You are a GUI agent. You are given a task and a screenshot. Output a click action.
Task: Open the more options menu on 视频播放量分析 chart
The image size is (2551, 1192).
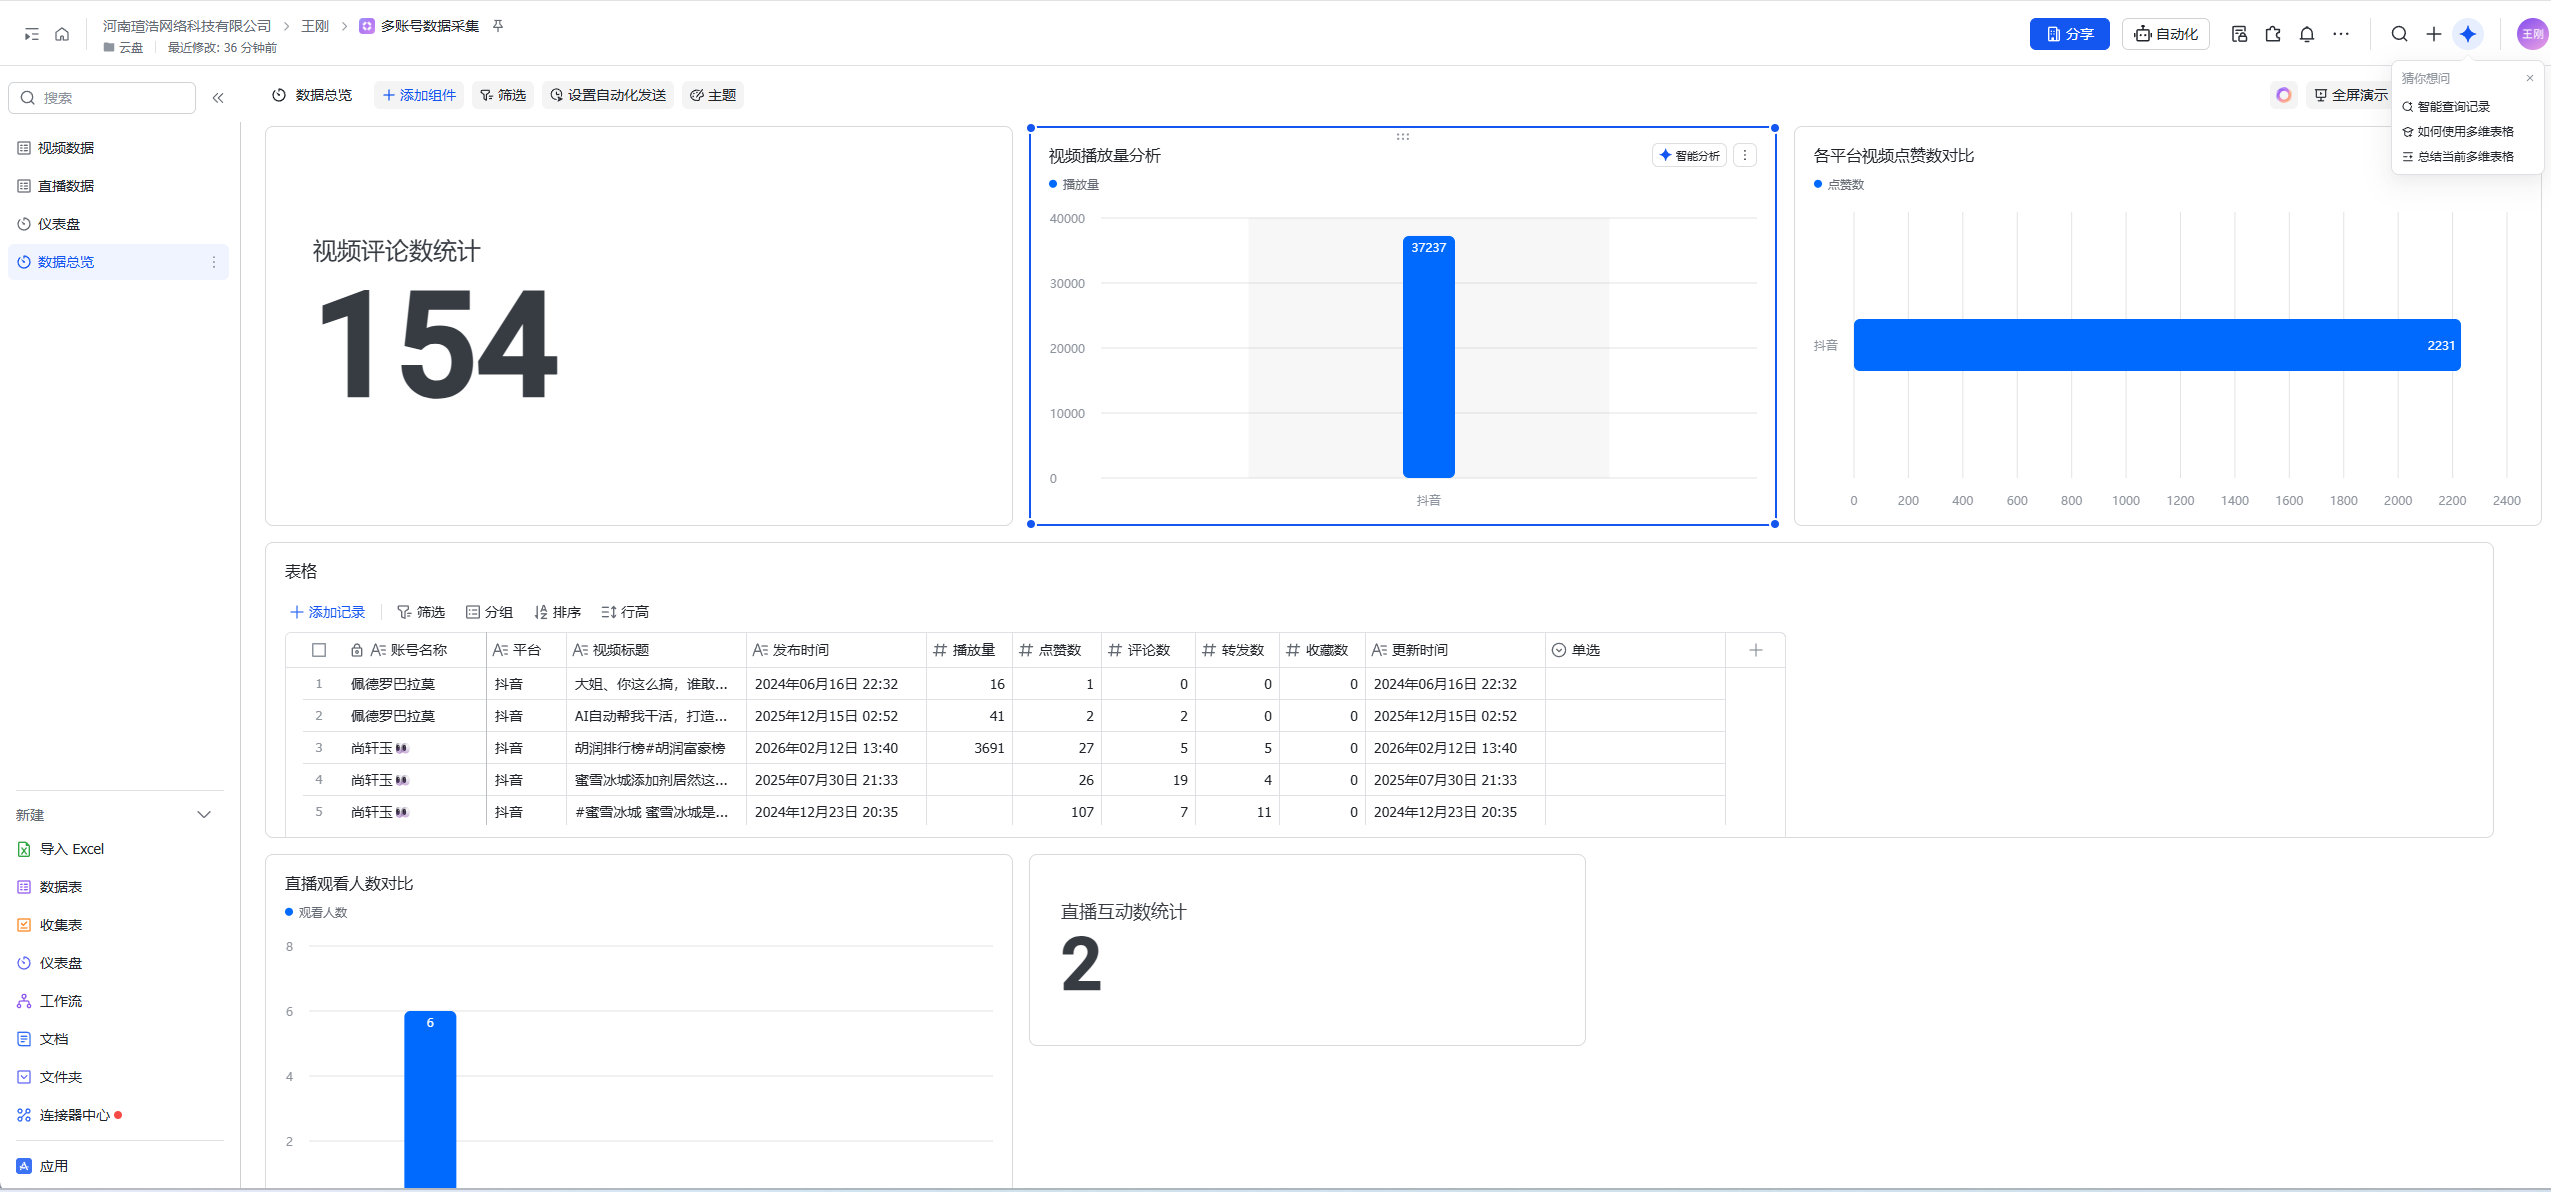(1745, 155)
